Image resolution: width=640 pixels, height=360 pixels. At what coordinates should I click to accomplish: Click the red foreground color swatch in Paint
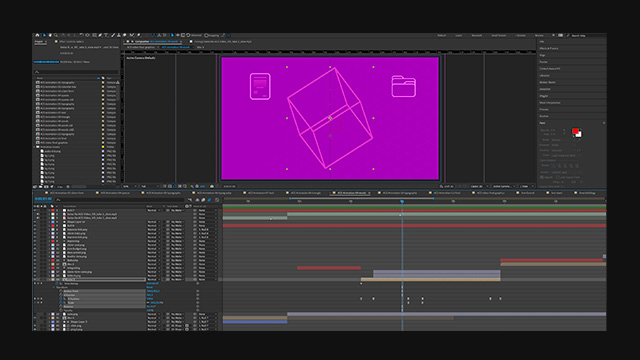coord(575,131)
